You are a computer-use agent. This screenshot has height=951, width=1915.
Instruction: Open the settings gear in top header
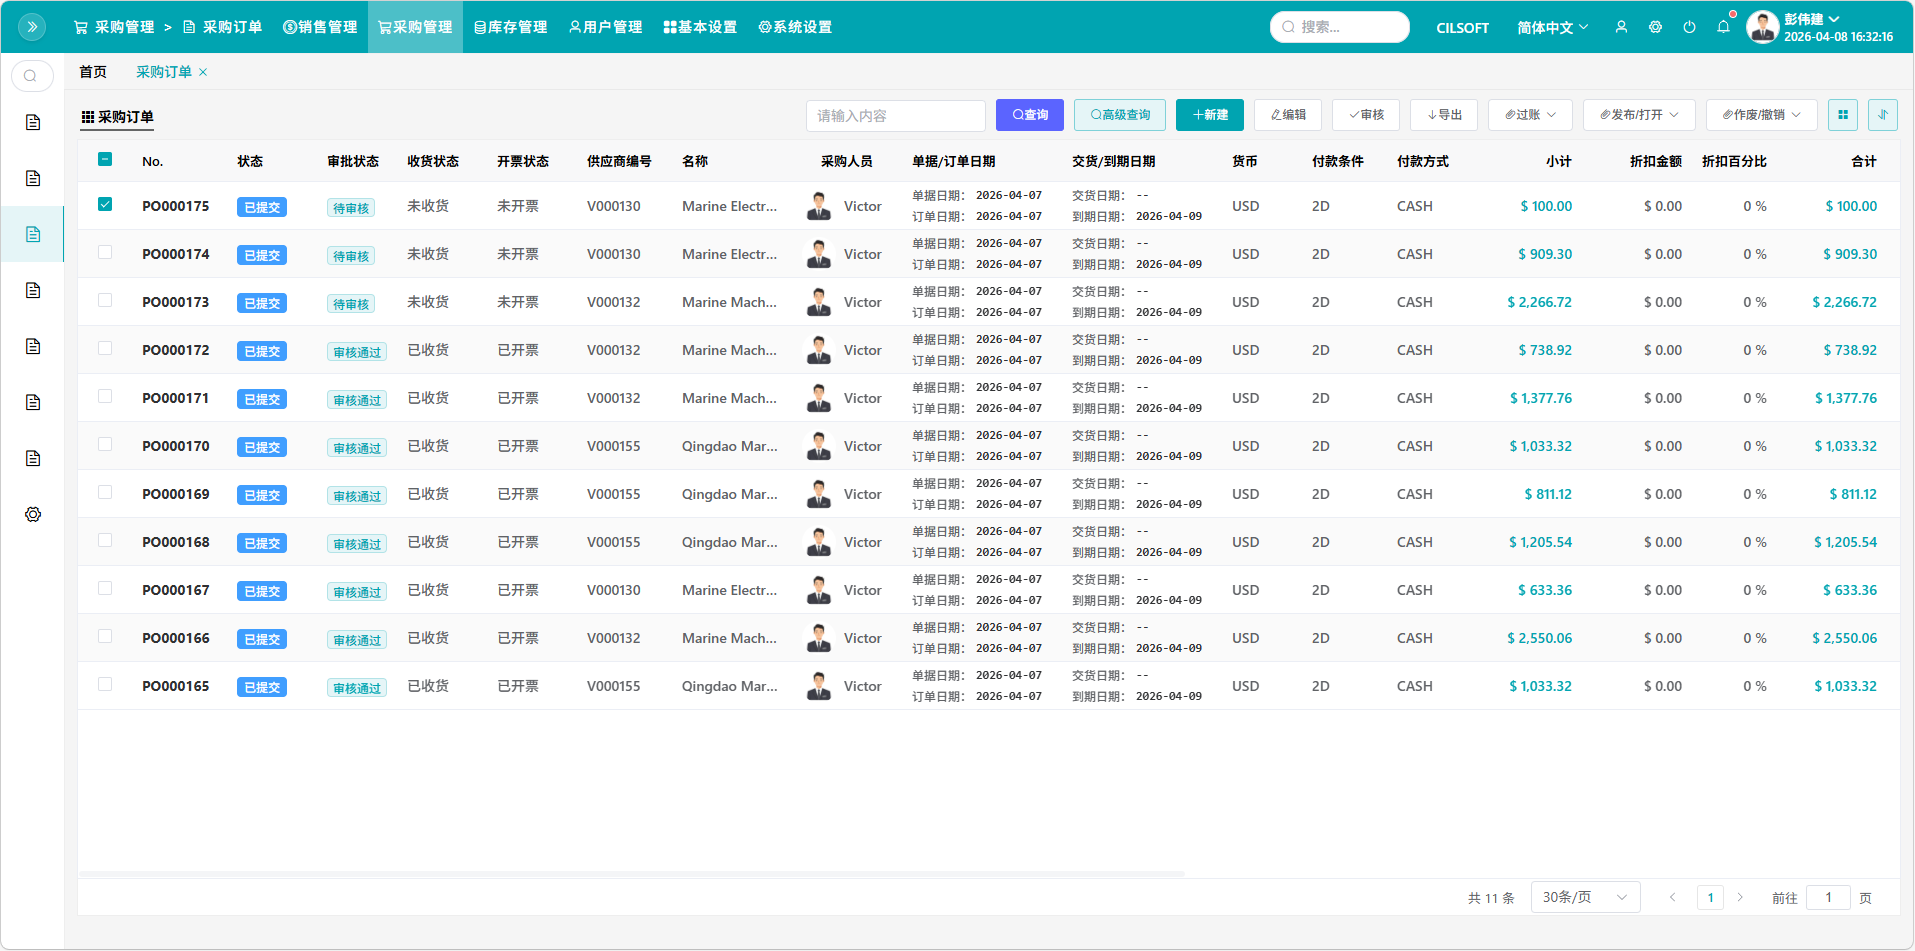click(1655, 27)
